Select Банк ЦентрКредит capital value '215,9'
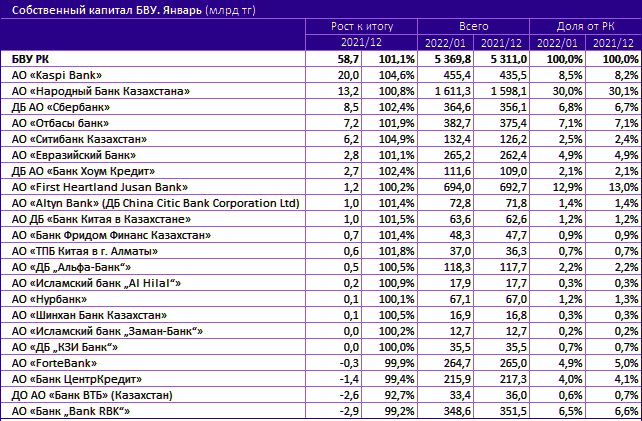This screenshot has width=642, height=421. (457, 379)
